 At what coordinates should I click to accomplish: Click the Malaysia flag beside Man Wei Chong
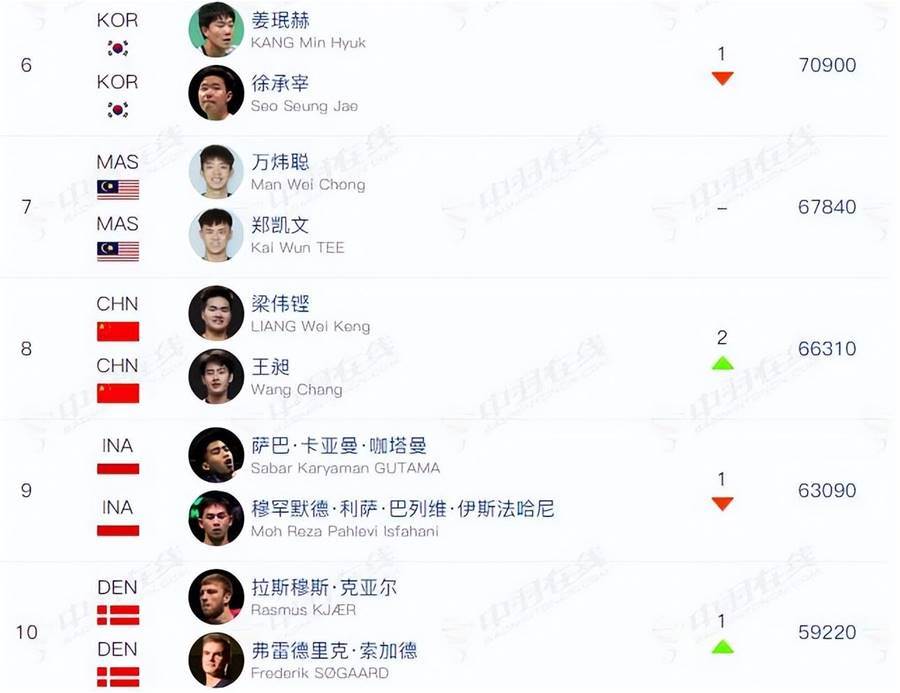[x=118, y=189]
